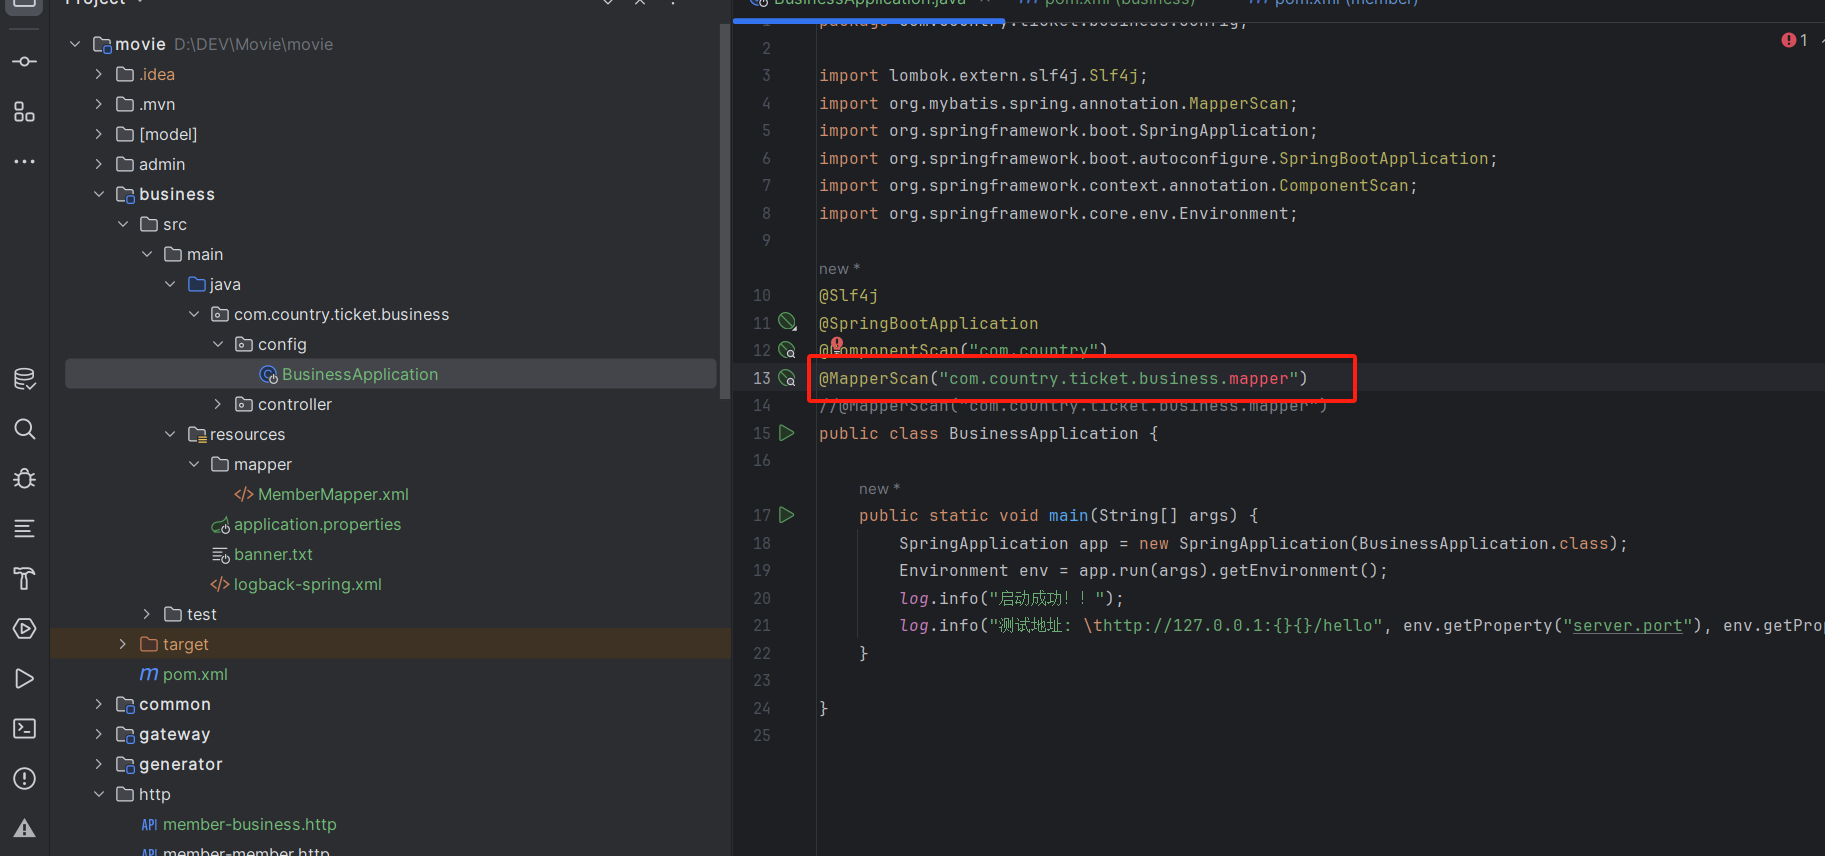Expand the .idea folder
1825x856 pixels.
(x=99, y=74)
